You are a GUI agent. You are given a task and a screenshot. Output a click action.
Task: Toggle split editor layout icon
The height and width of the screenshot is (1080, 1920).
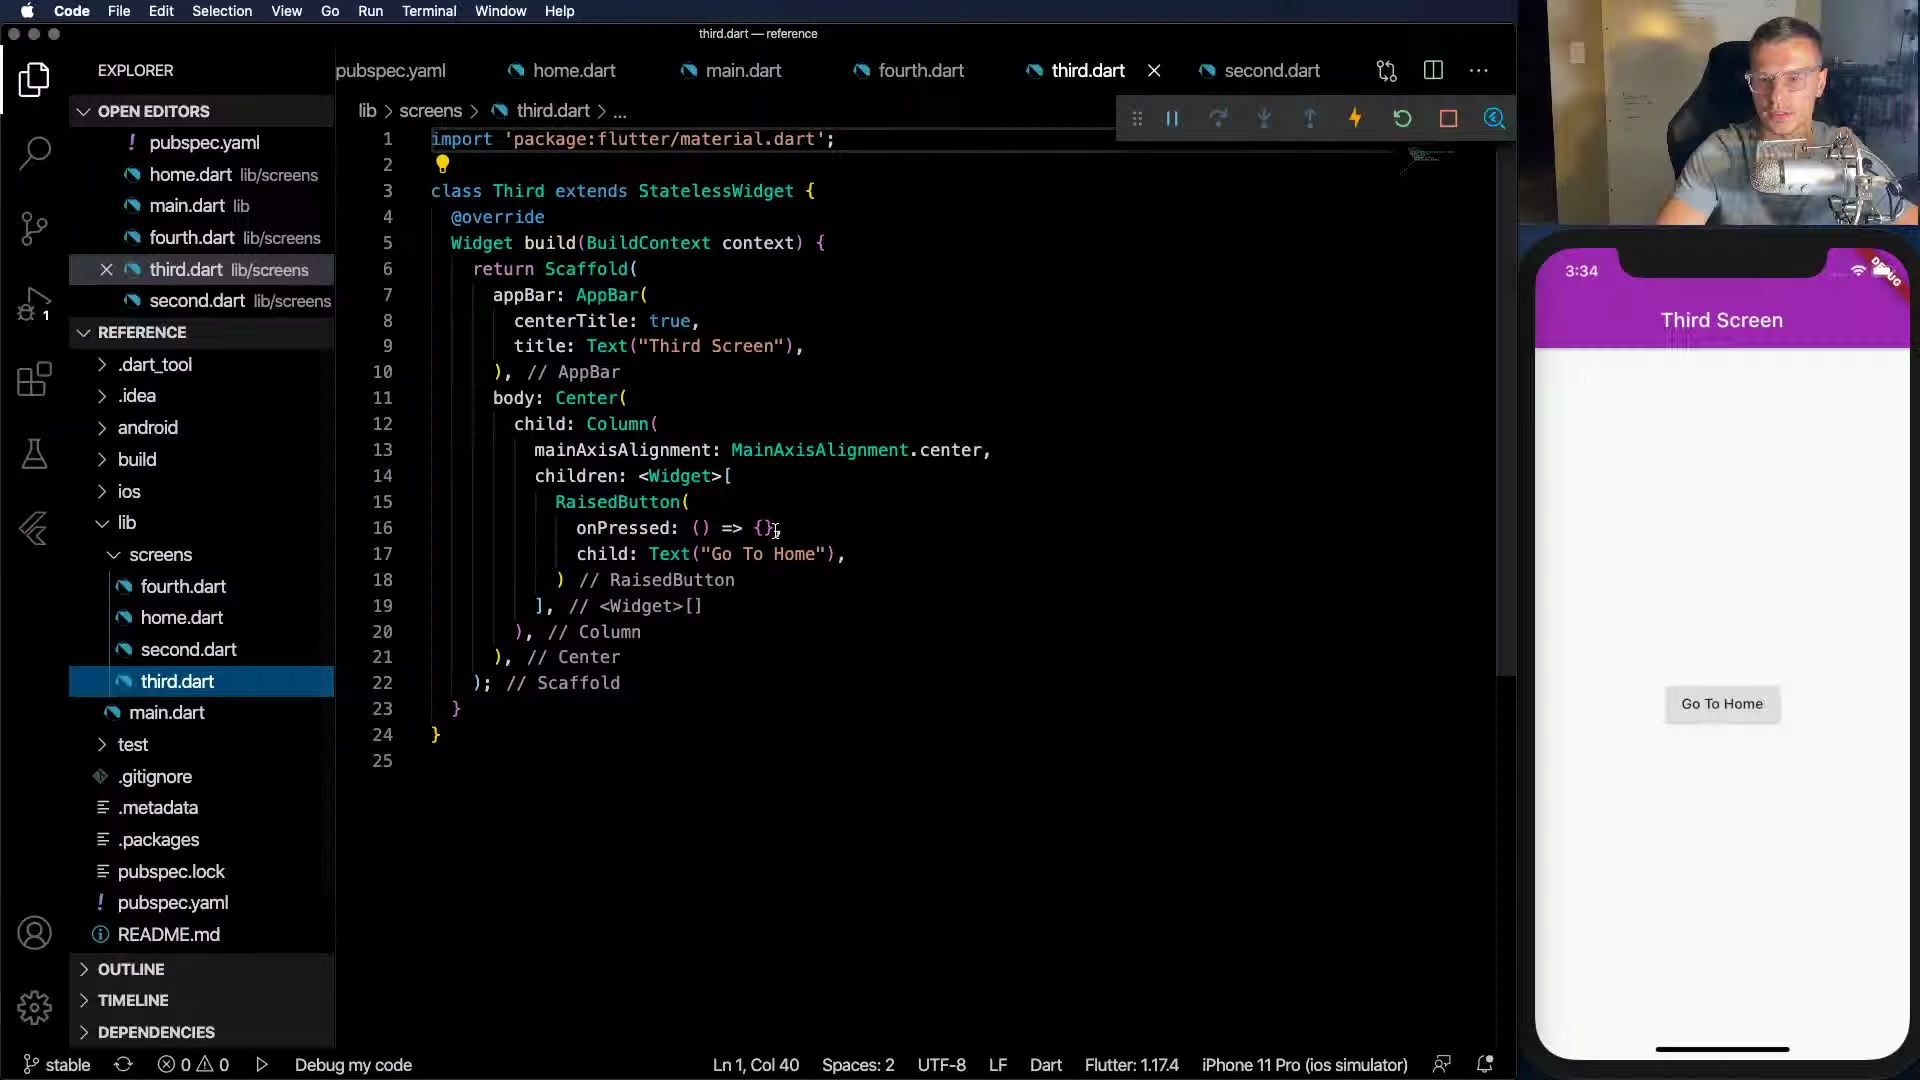(1433, 70)
